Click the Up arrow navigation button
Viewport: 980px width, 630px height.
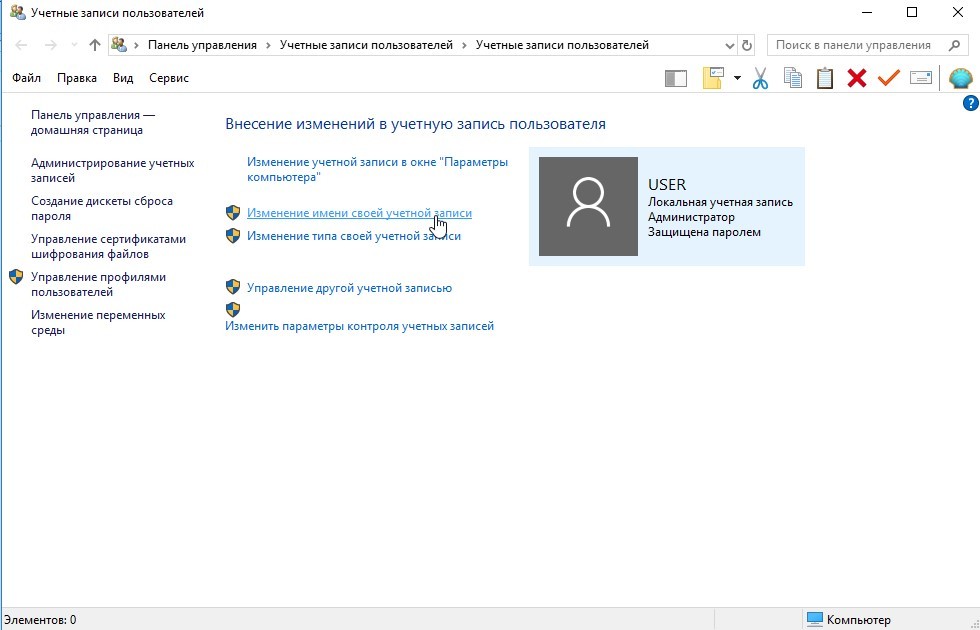pos(95,45)
